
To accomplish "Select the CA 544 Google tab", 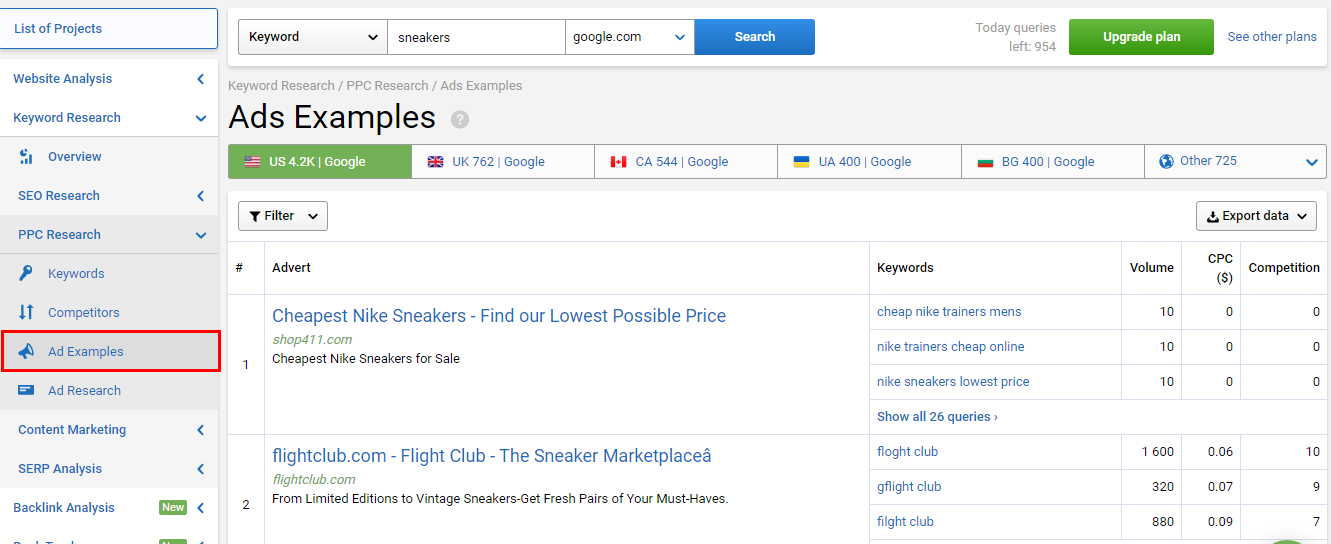I will pos(686,162).
